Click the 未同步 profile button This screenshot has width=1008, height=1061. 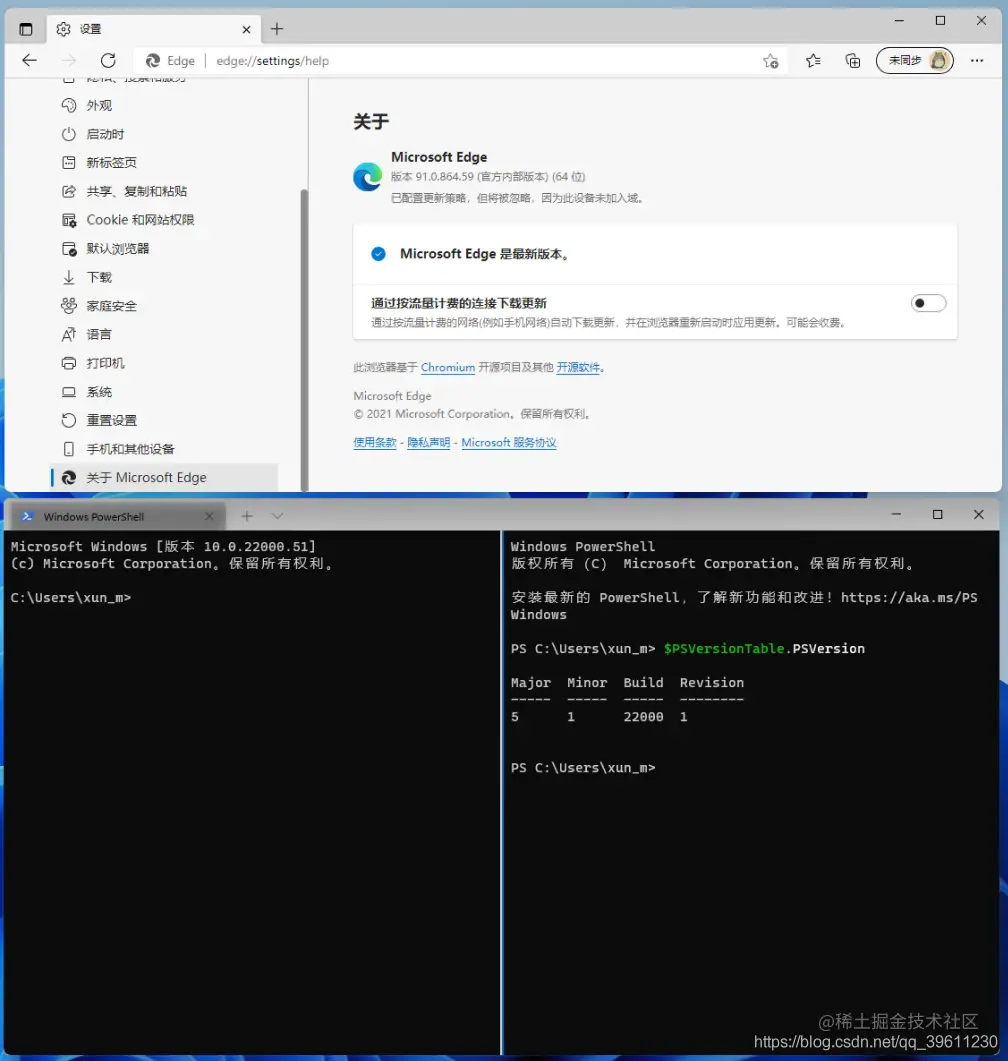click(915, 60)
